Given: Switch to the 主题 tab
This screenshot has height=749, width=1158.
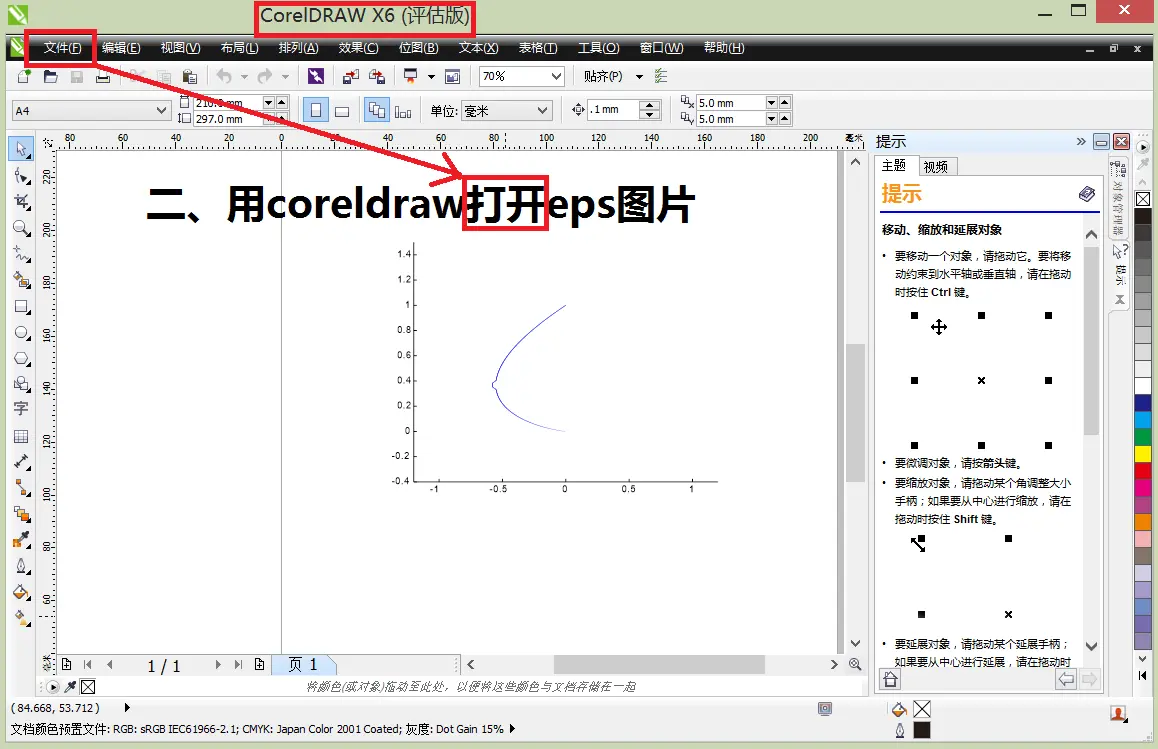Looking at the screenshot, I should [894, 165].
